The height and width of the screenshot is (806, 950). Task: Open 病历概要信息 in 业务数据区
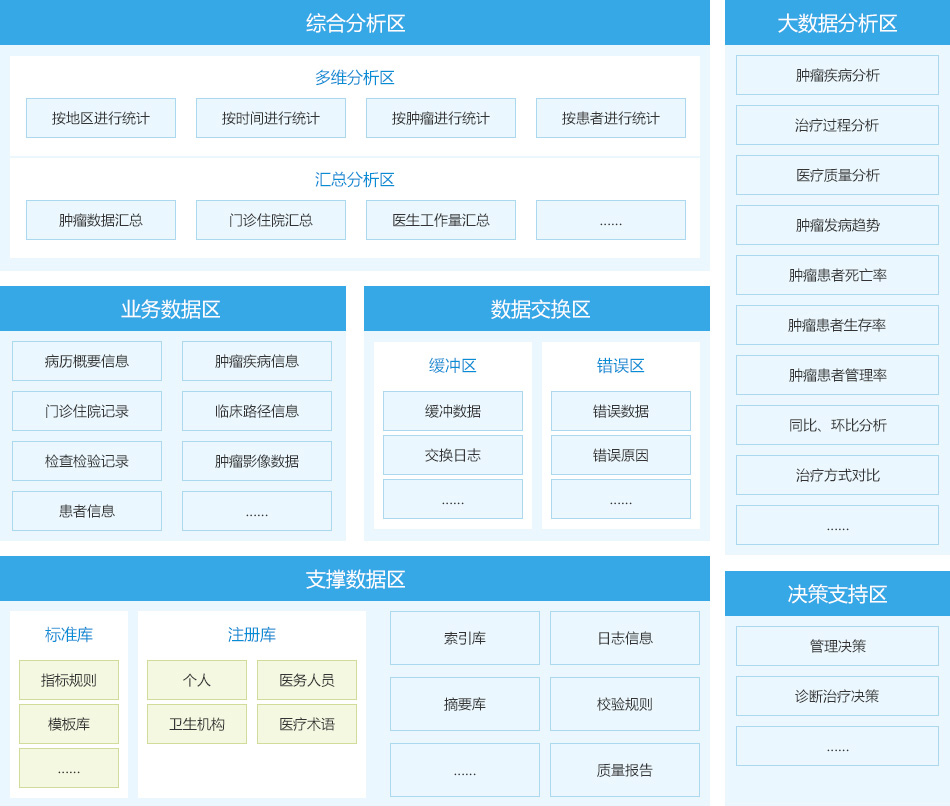click(86, 361)
